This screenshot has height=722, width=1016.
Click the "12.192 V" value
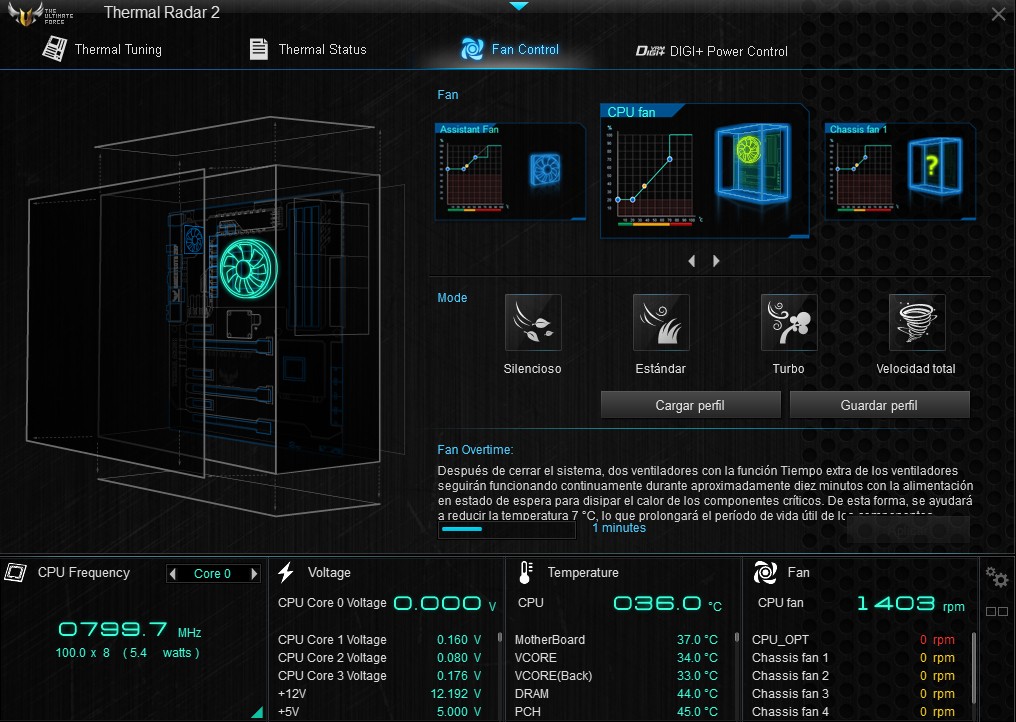tap(456, 694)
